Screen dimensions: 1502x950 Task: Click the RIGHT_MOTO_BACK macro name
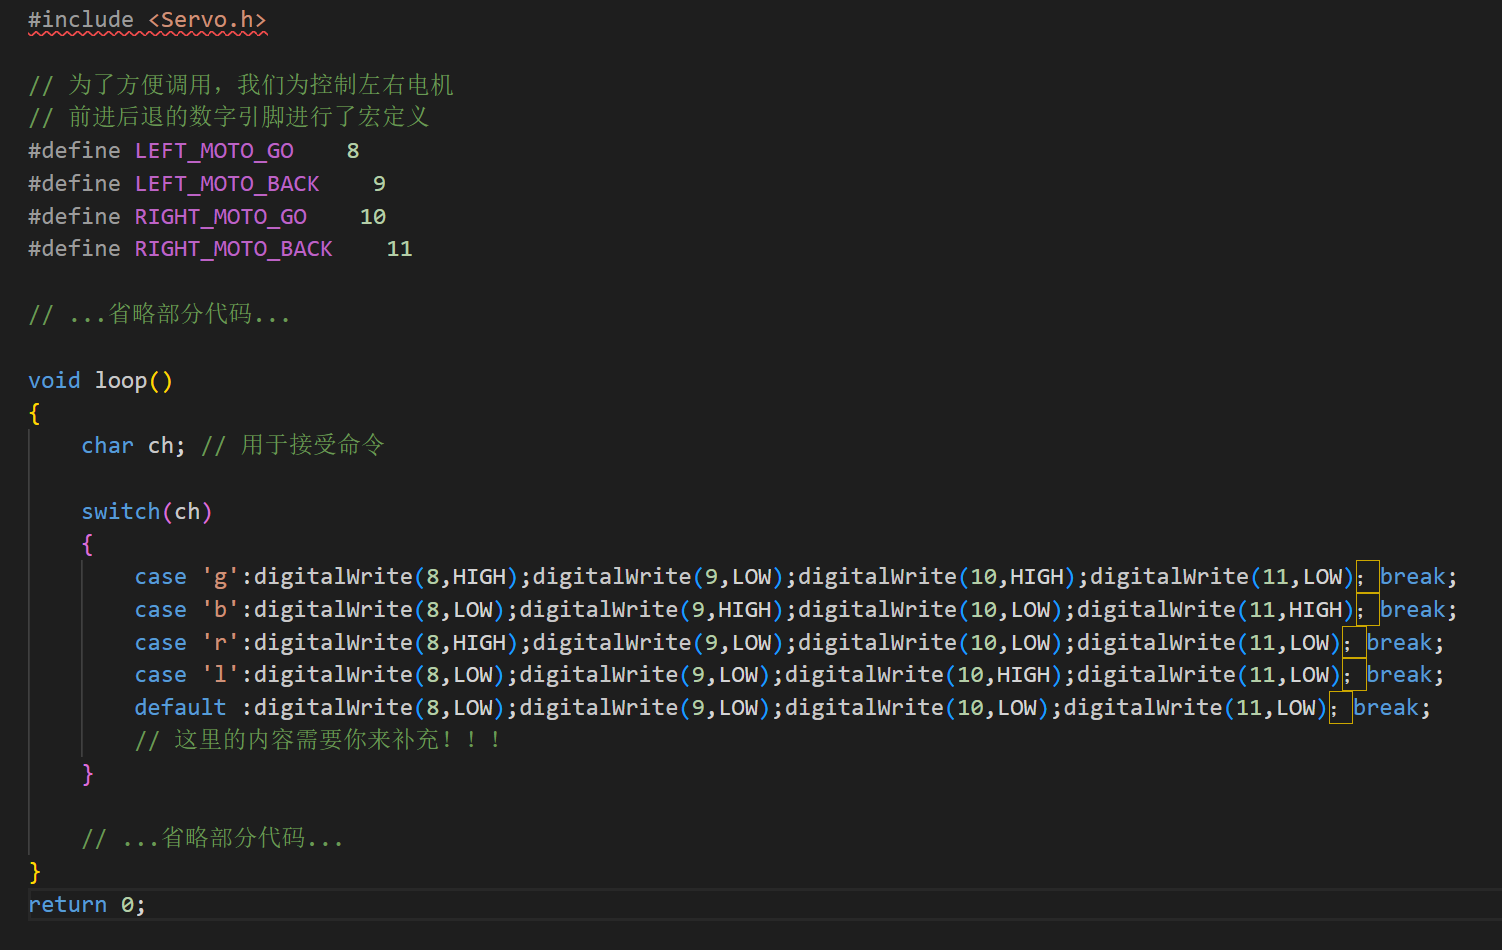tap(233, 249)
